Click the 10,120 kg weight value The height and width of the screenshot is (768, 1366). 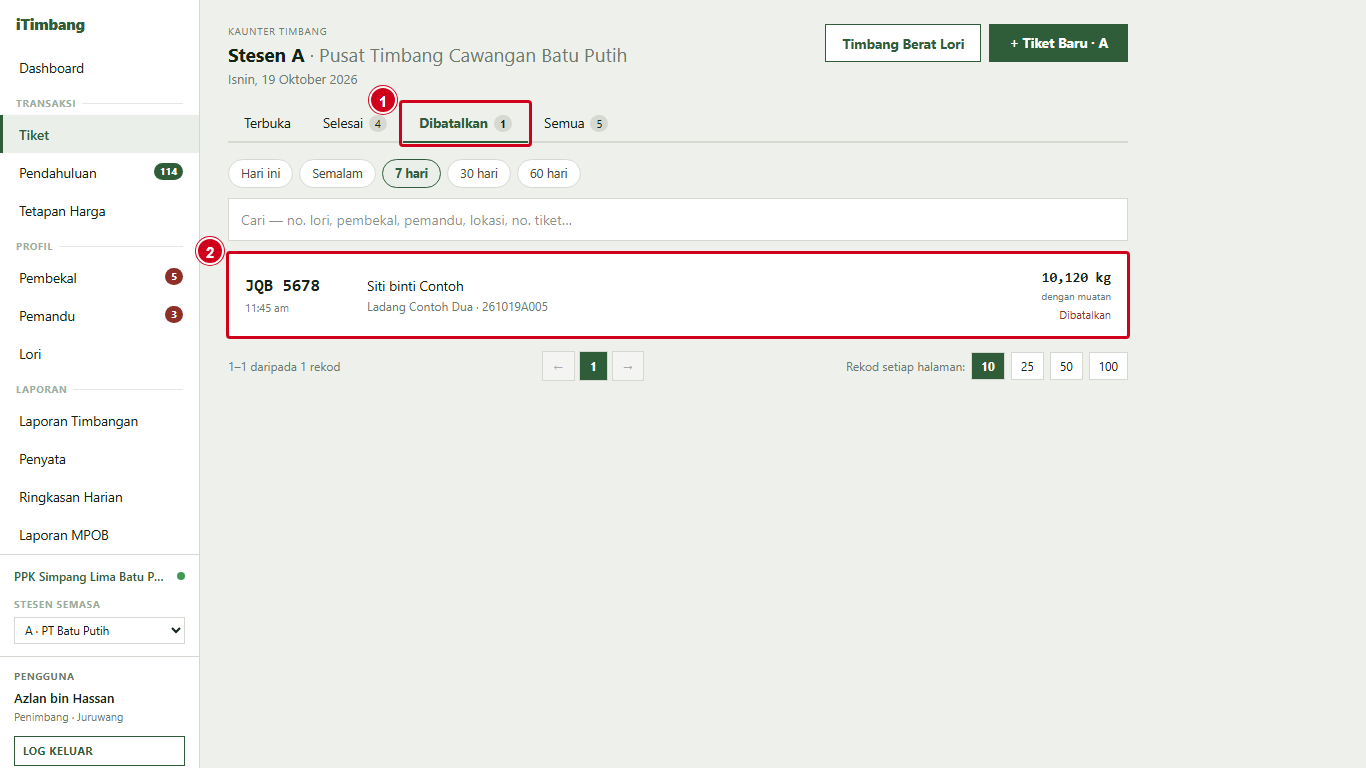point(1076,278)
